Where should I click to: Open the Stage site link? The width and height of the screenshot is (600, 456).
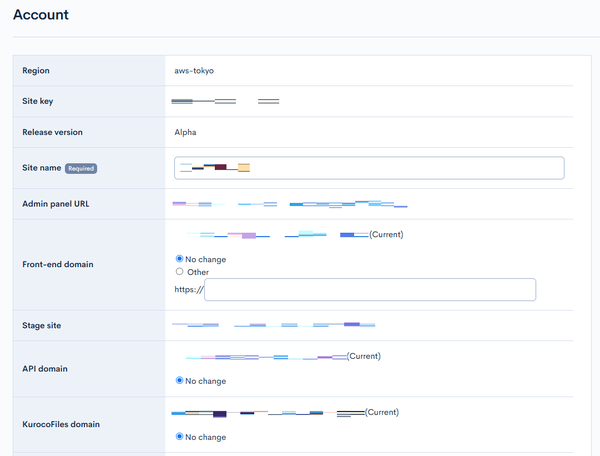pyautogui.click(x=274, y=325)
